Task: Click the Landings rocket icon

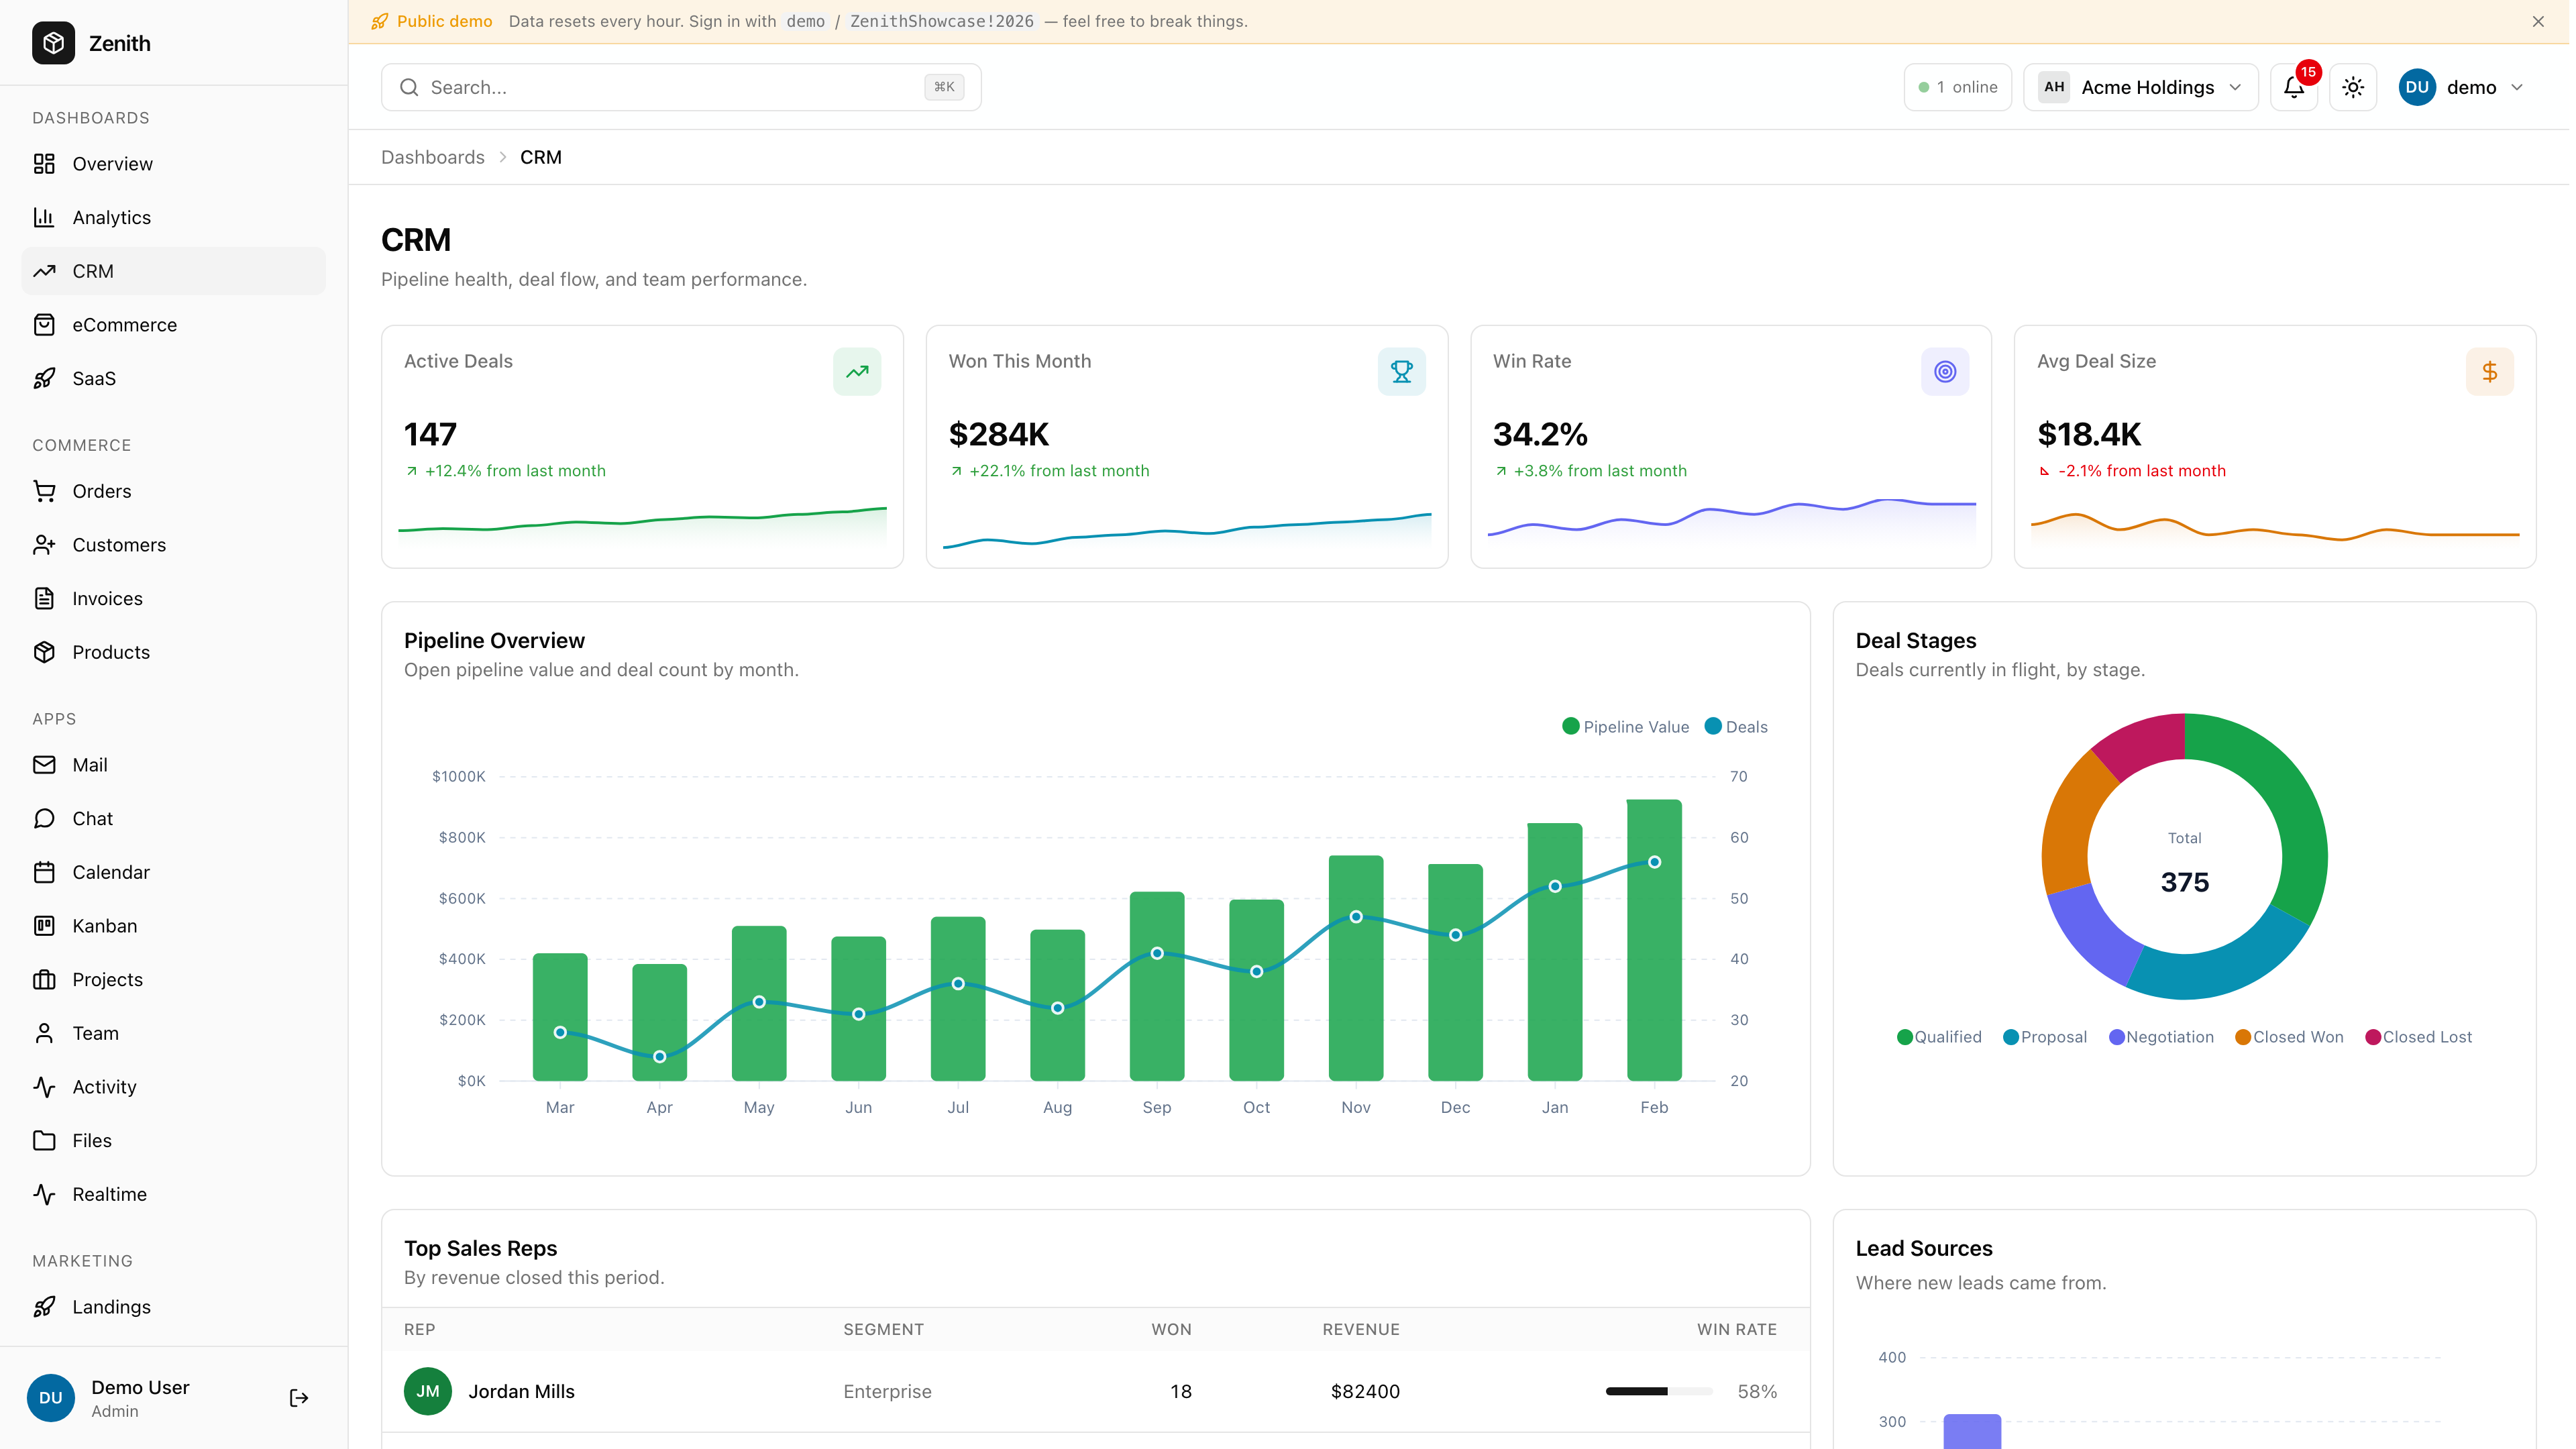Action: pyautogui.click(x=44, y=1307)
